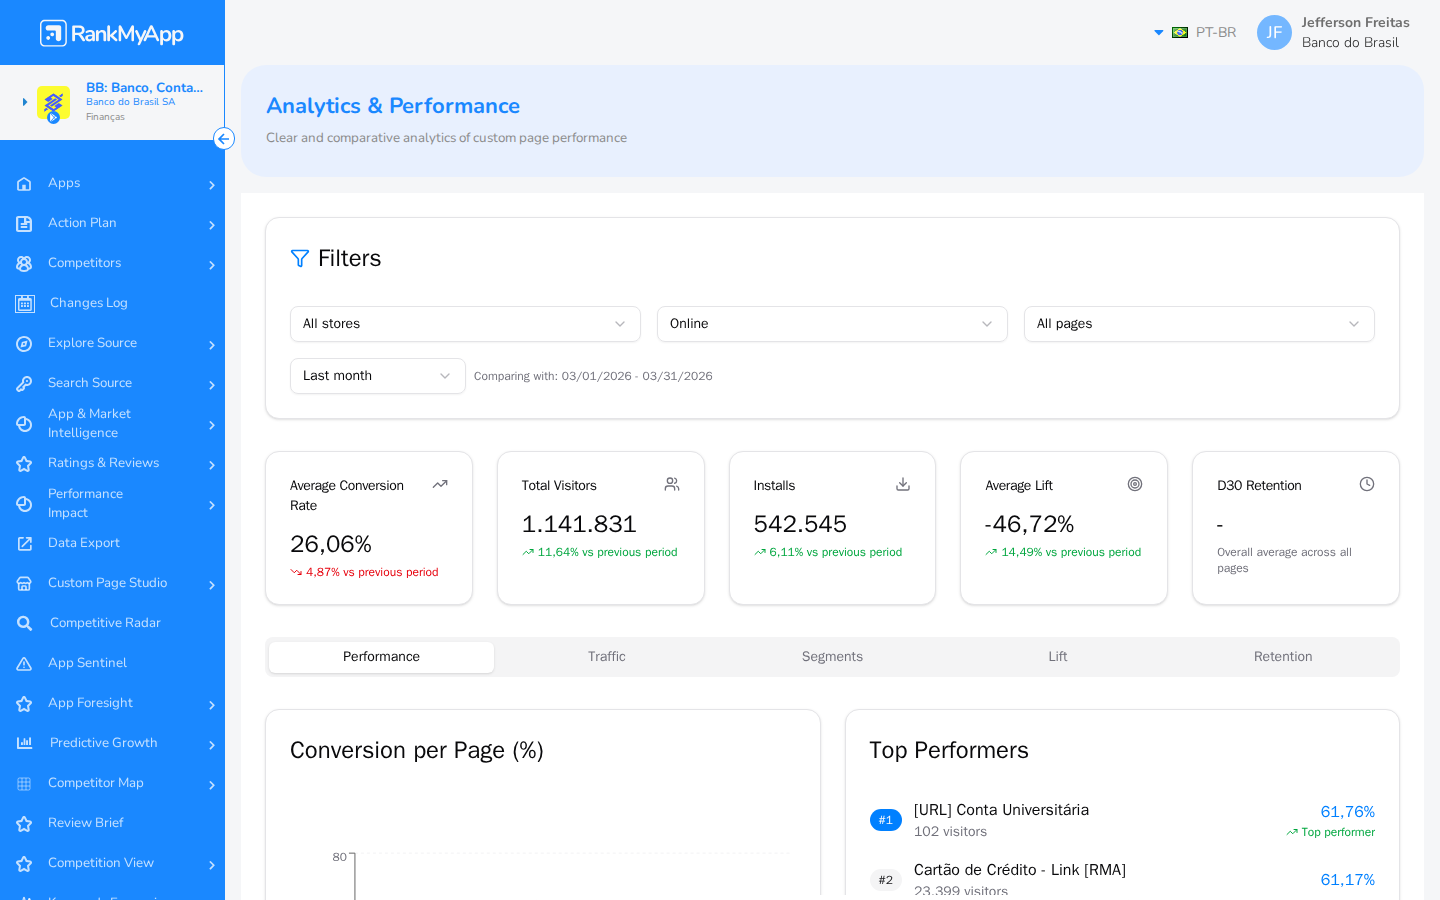This screenshot has height=900, width=1440.
Task: Click the App & Market Intelligence icon
Action: point(24,424)
